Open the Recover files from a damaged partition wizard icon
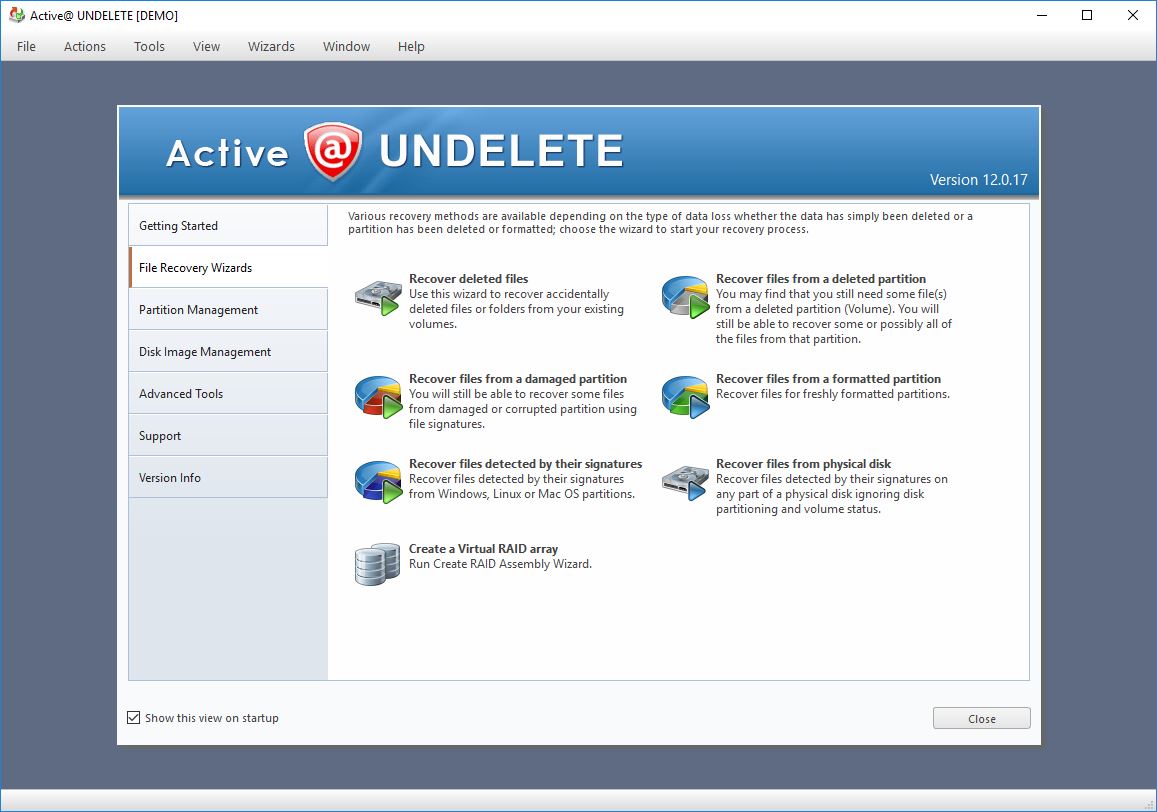This screenshot has width=1157, height=812. click(x=376, y=394)
